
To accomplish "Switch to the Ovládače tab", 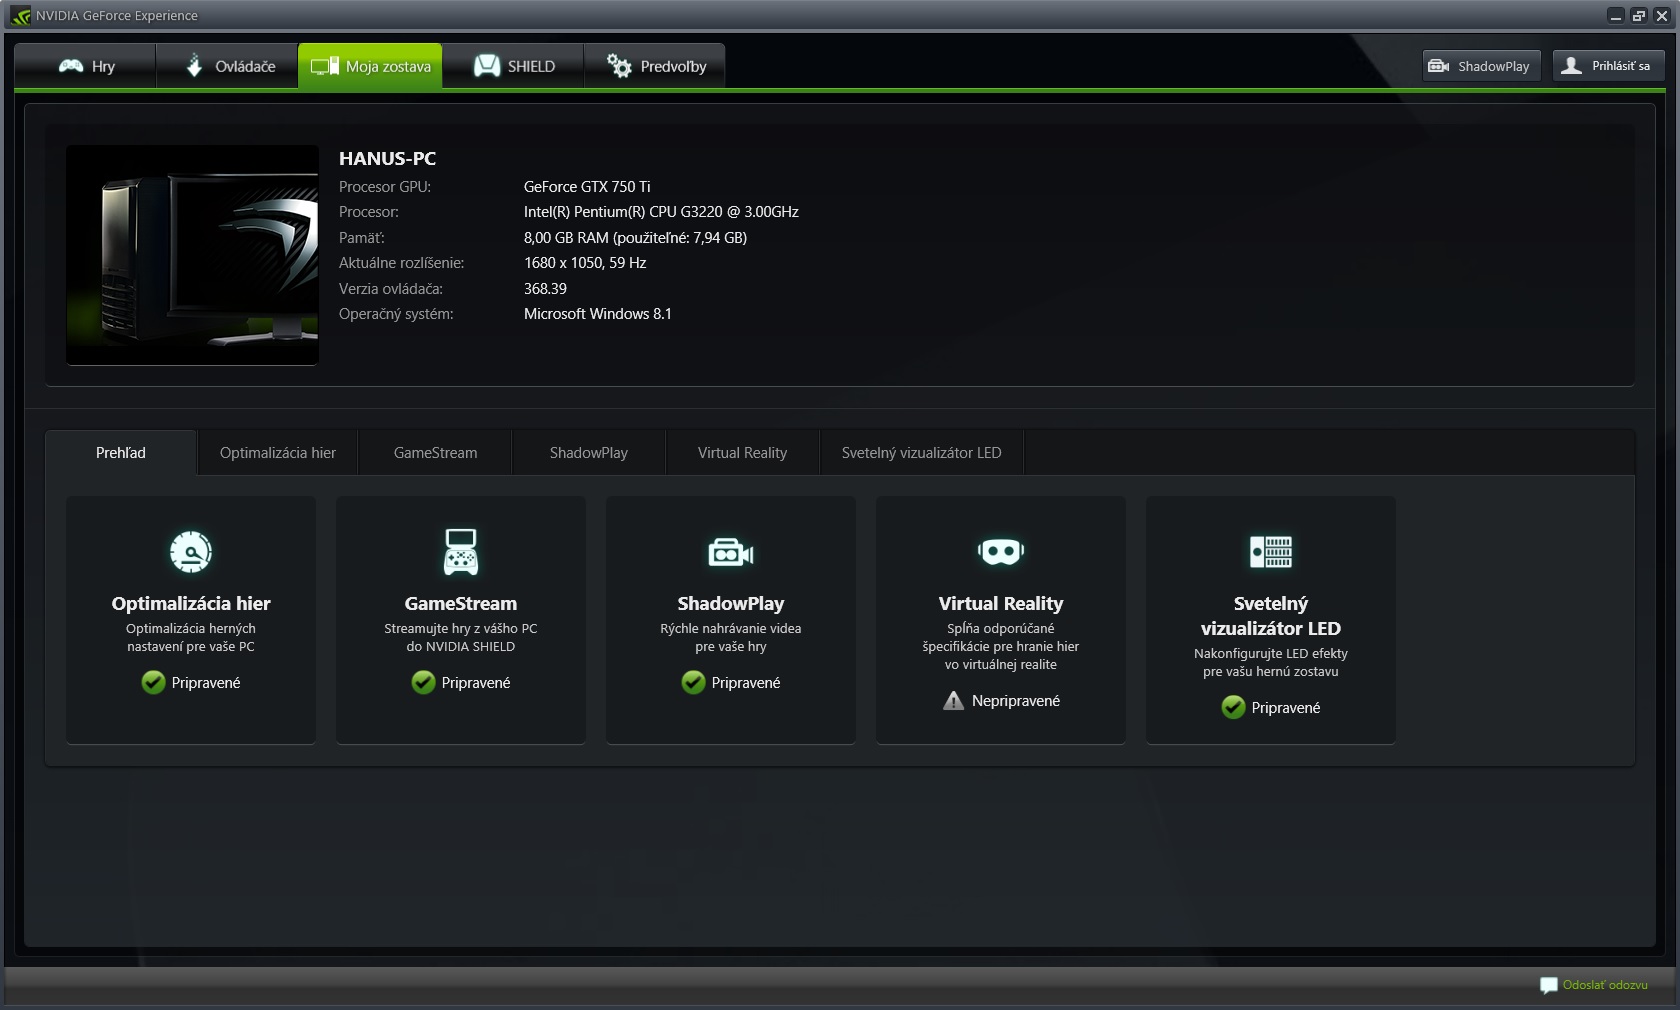I will point(229,66).
